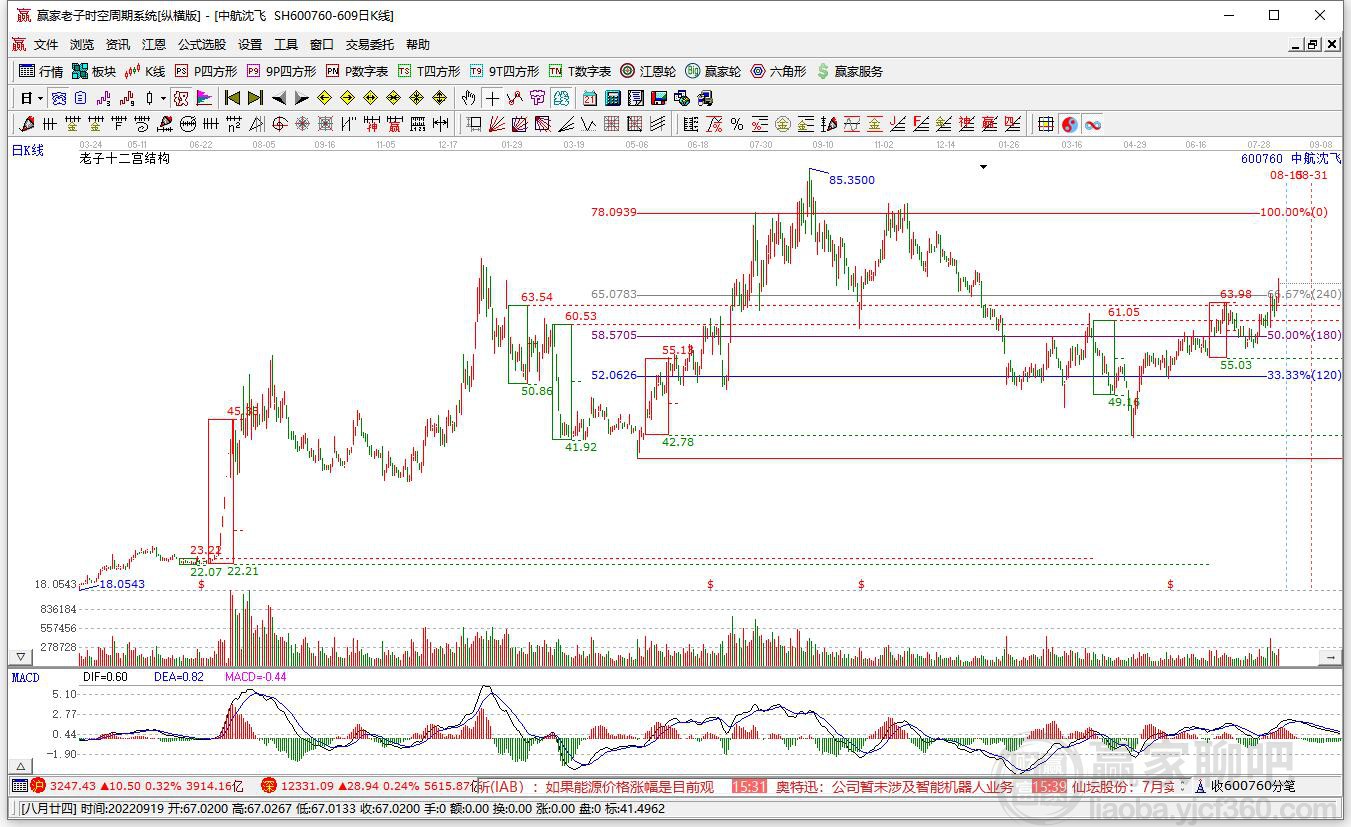Switch to the K线 candlestick chart
1351x827 pixels.
[145, 71]
